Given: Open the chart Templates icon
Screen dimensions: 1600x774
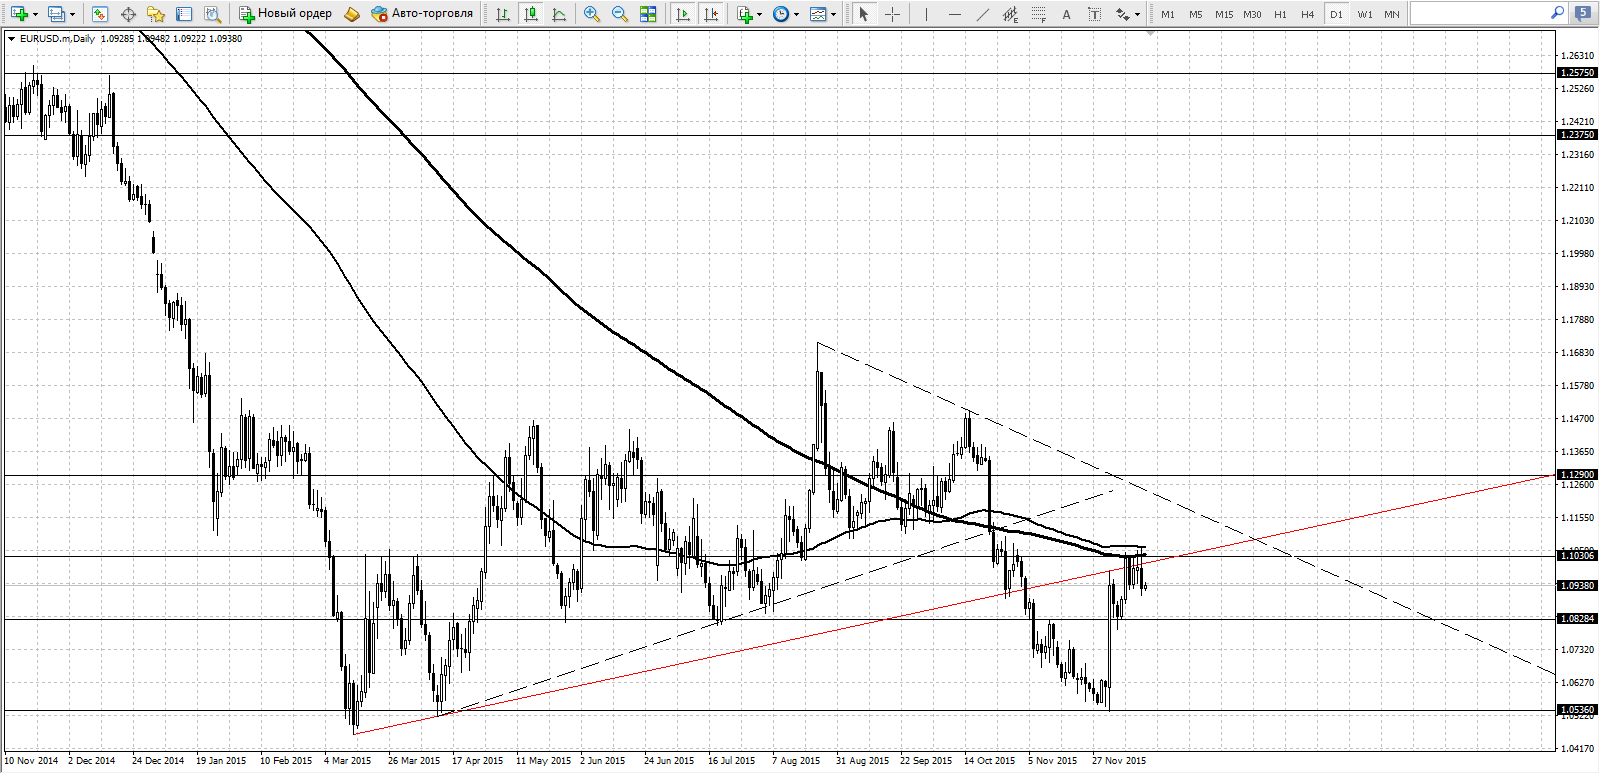Looking at the screenshot, I should pyautogui.click(x=819, y=14).
